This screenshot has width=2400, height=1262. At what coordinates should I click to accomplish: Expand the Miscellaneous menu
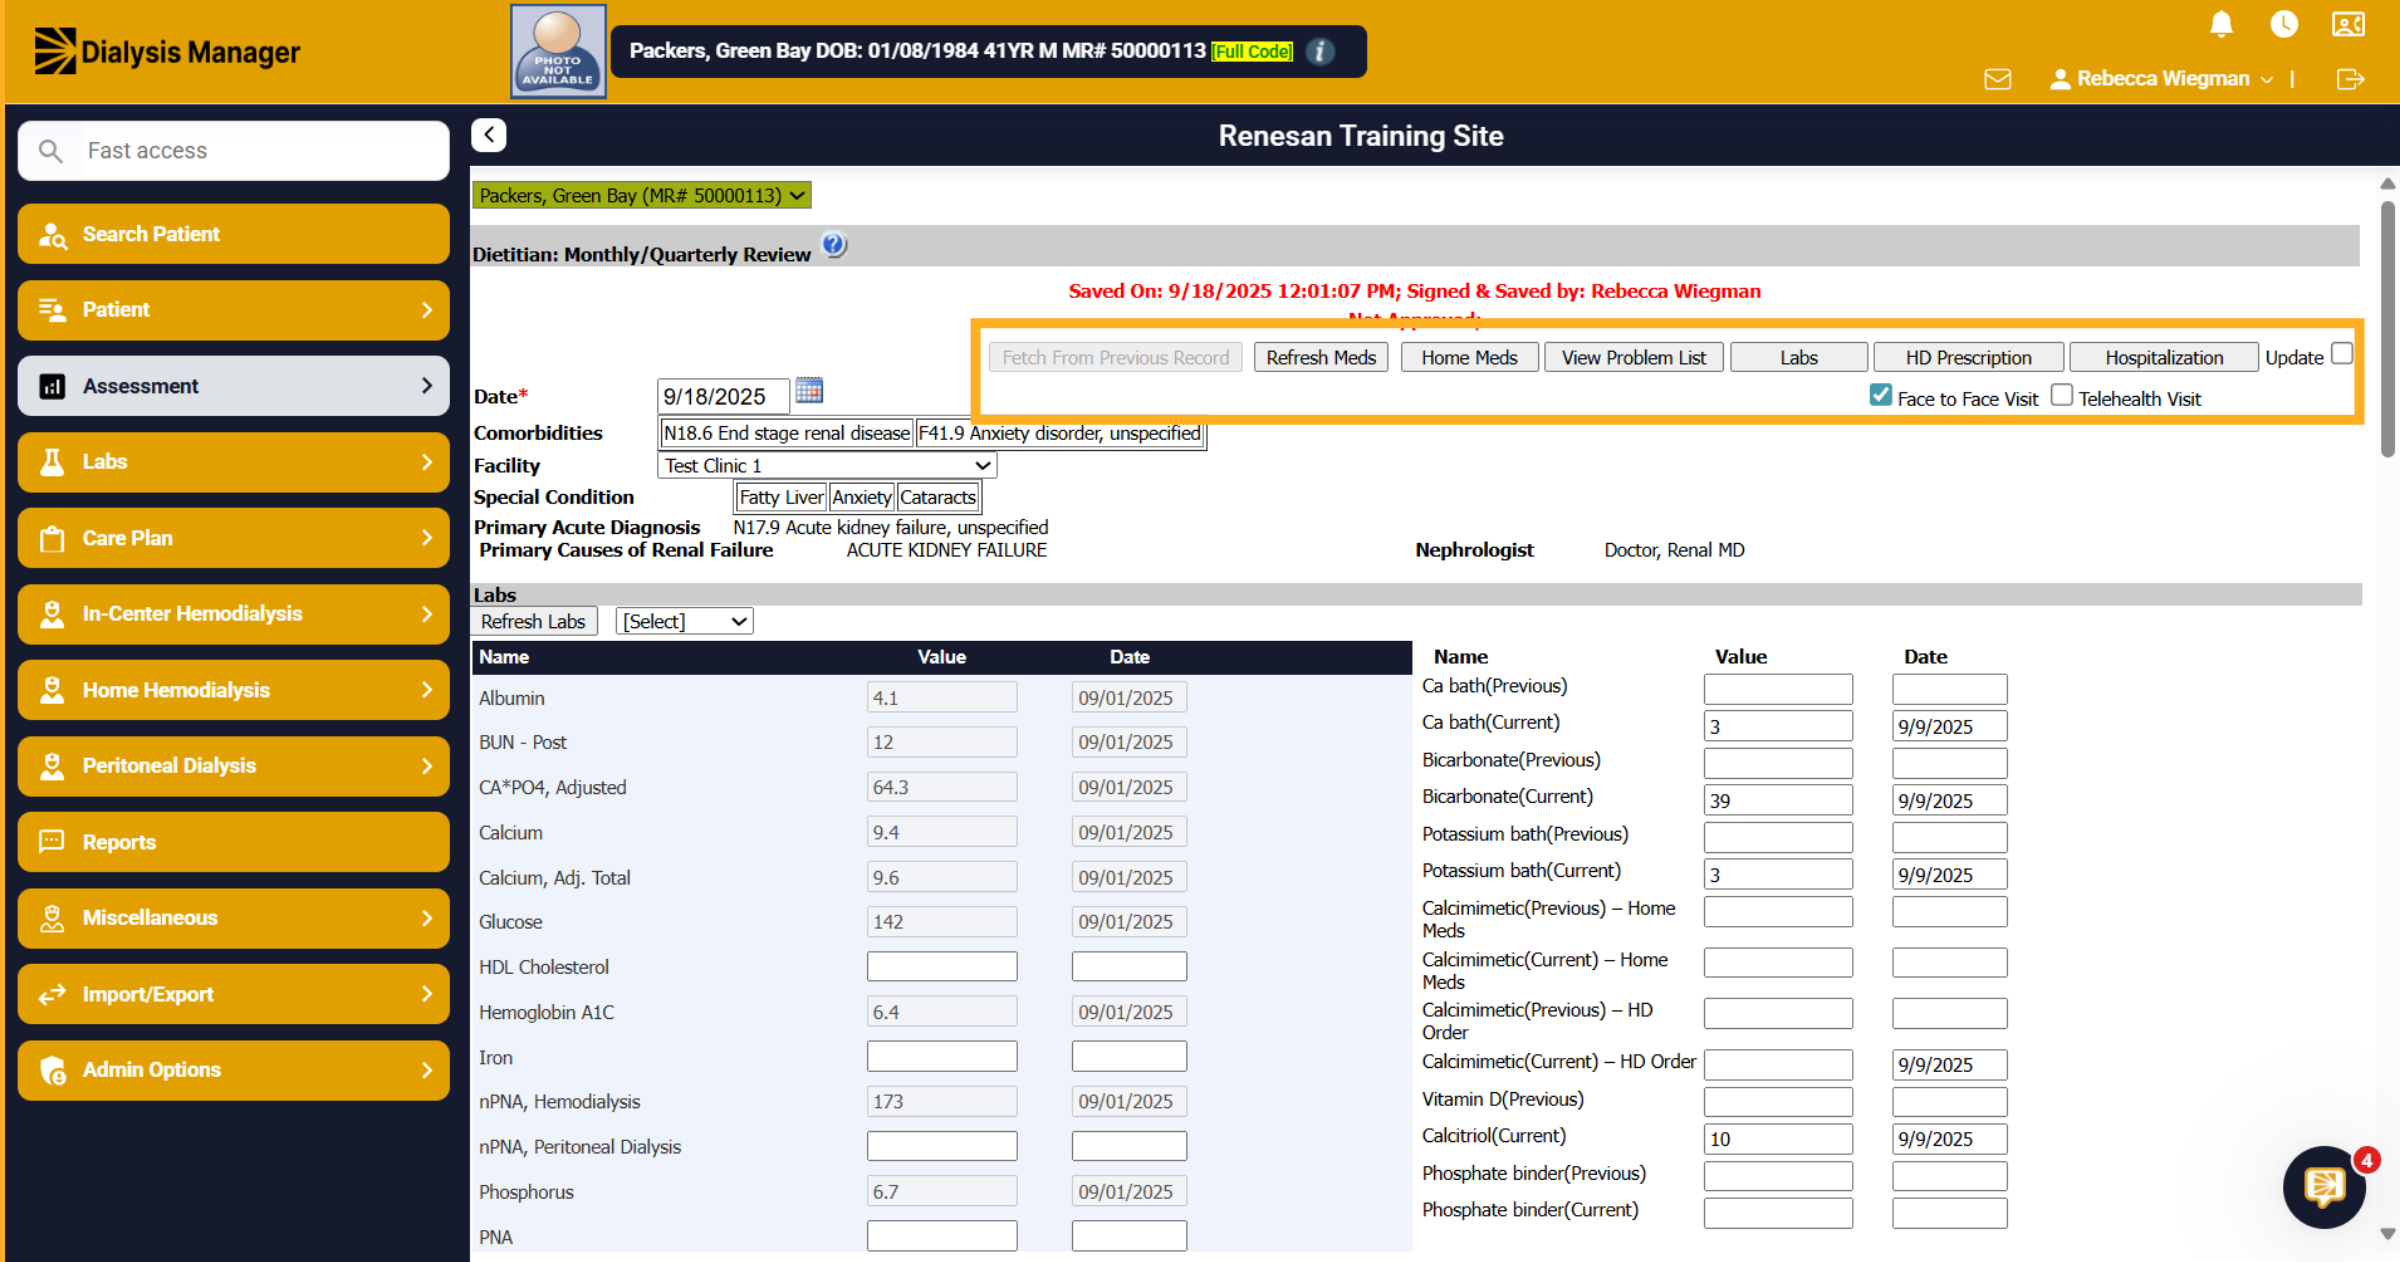[233, 918]
